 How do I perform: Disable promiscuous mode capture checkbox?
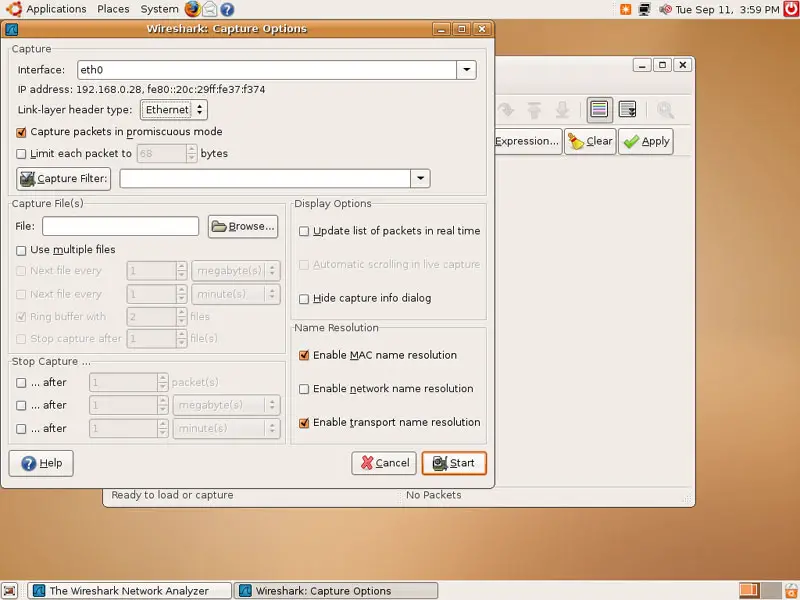pyautogui.click(x=21, y=132)
